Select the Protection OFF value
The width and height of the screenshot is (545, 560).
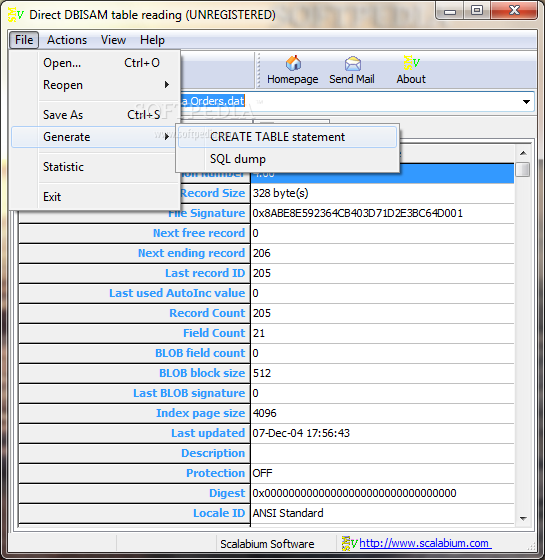[x=382, y=473]
